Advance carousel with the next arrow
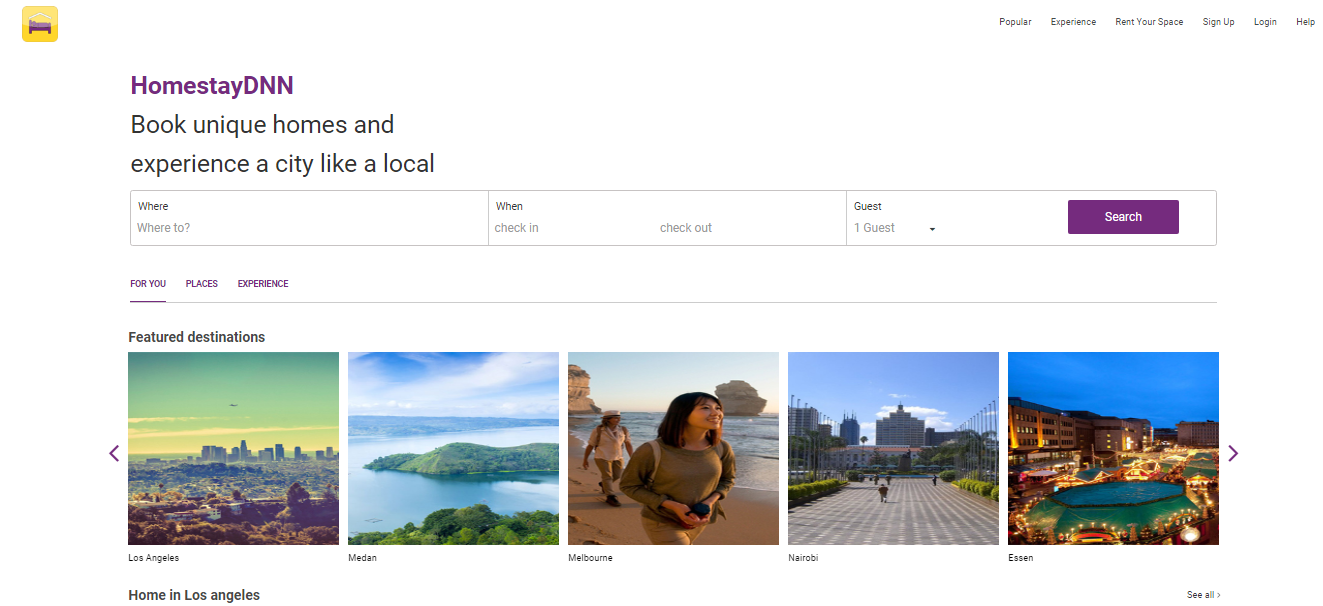Image resolution: width=1323 pixels, height=606 pixels. [x=1233, y=453]
